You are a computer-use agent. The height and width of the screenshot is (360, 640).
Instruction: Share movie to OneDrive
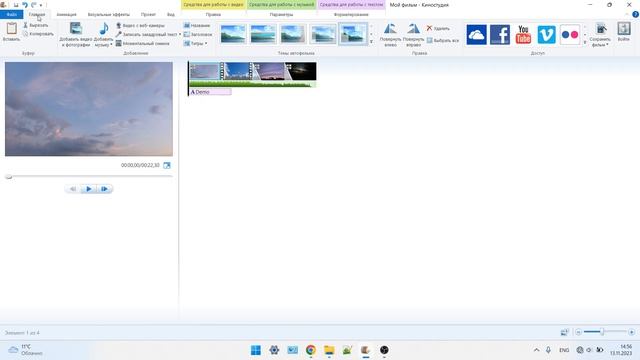pos(476,34)
